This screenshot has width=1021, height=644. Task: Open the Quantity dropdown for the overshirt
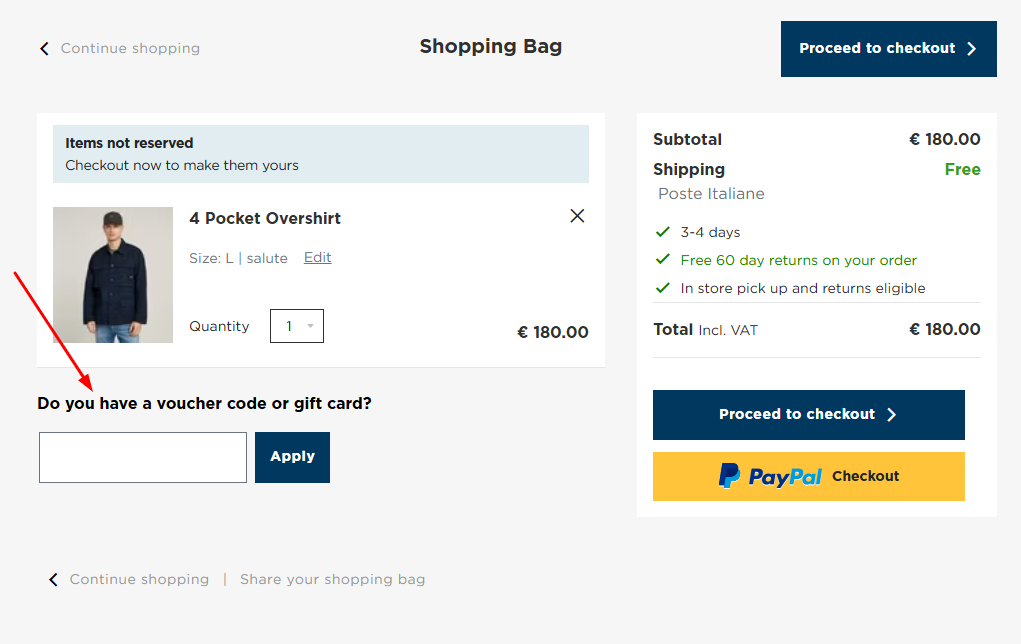click(x=297, y=325)
